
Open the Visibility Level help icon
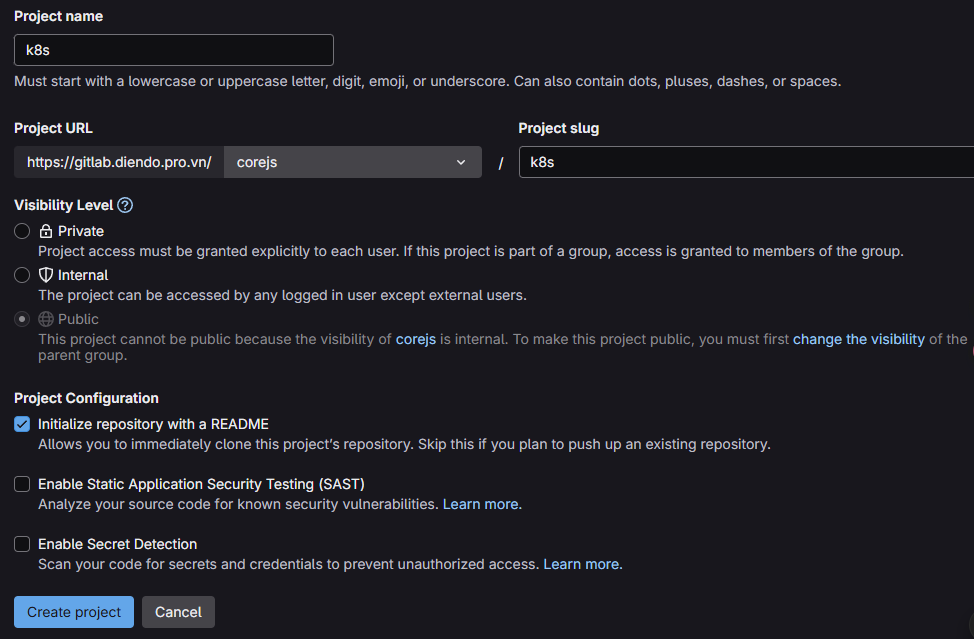(125, 205)
